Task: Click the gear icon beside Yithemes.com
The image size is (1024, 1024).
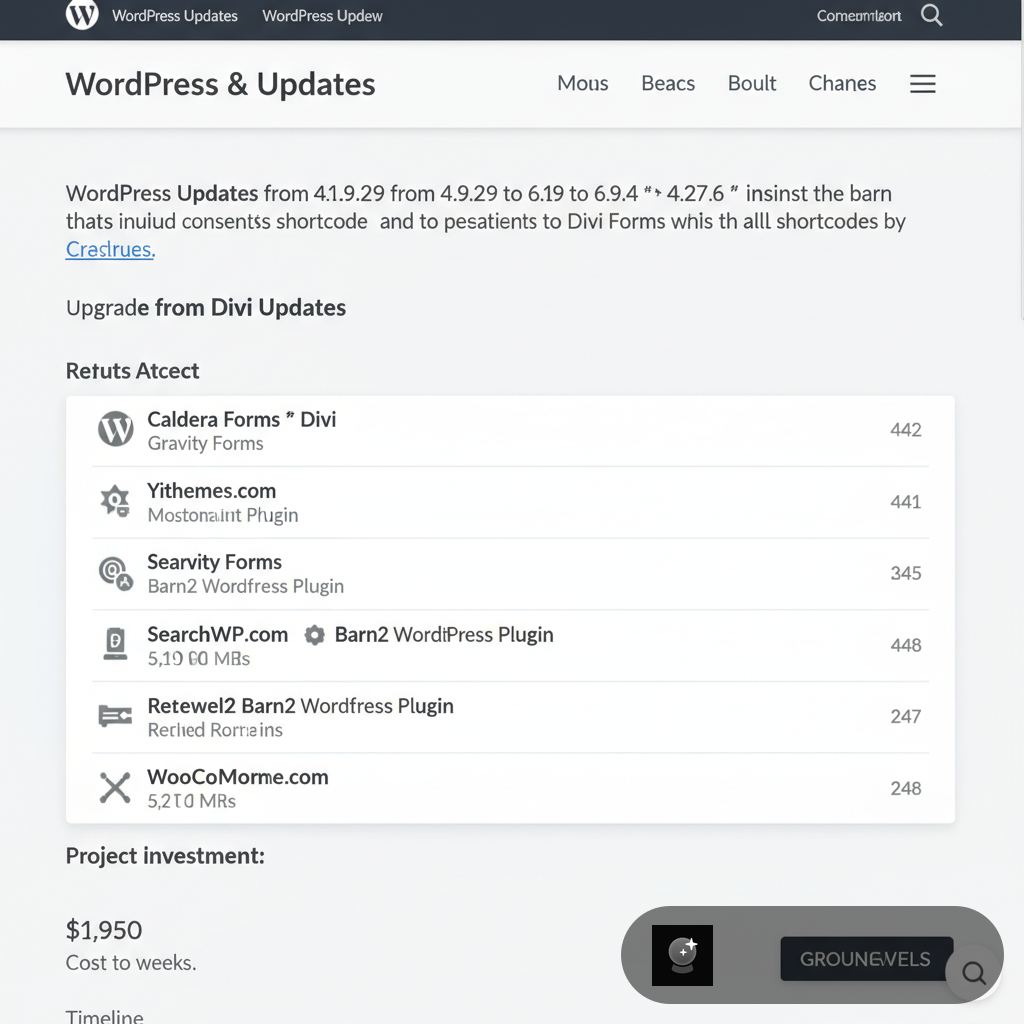Action: point(115,501)
